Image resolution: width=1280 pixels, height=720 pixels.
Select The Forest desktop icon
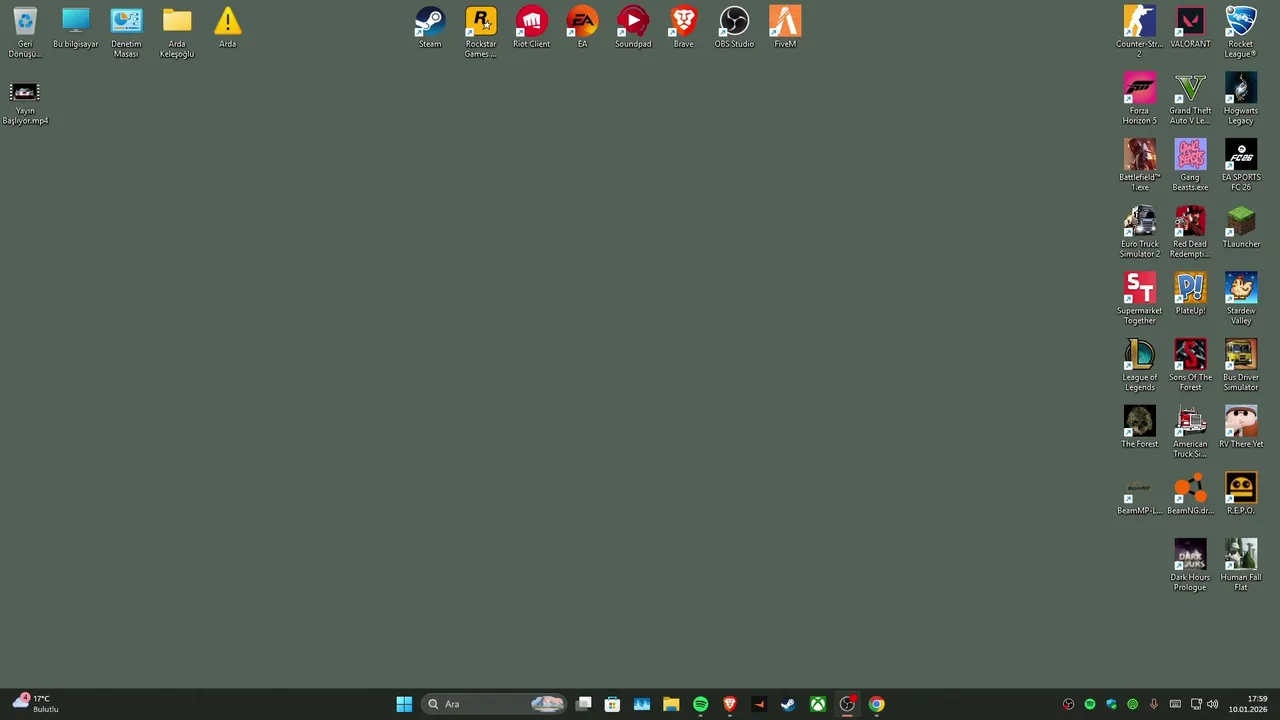tap(1139, 427)
